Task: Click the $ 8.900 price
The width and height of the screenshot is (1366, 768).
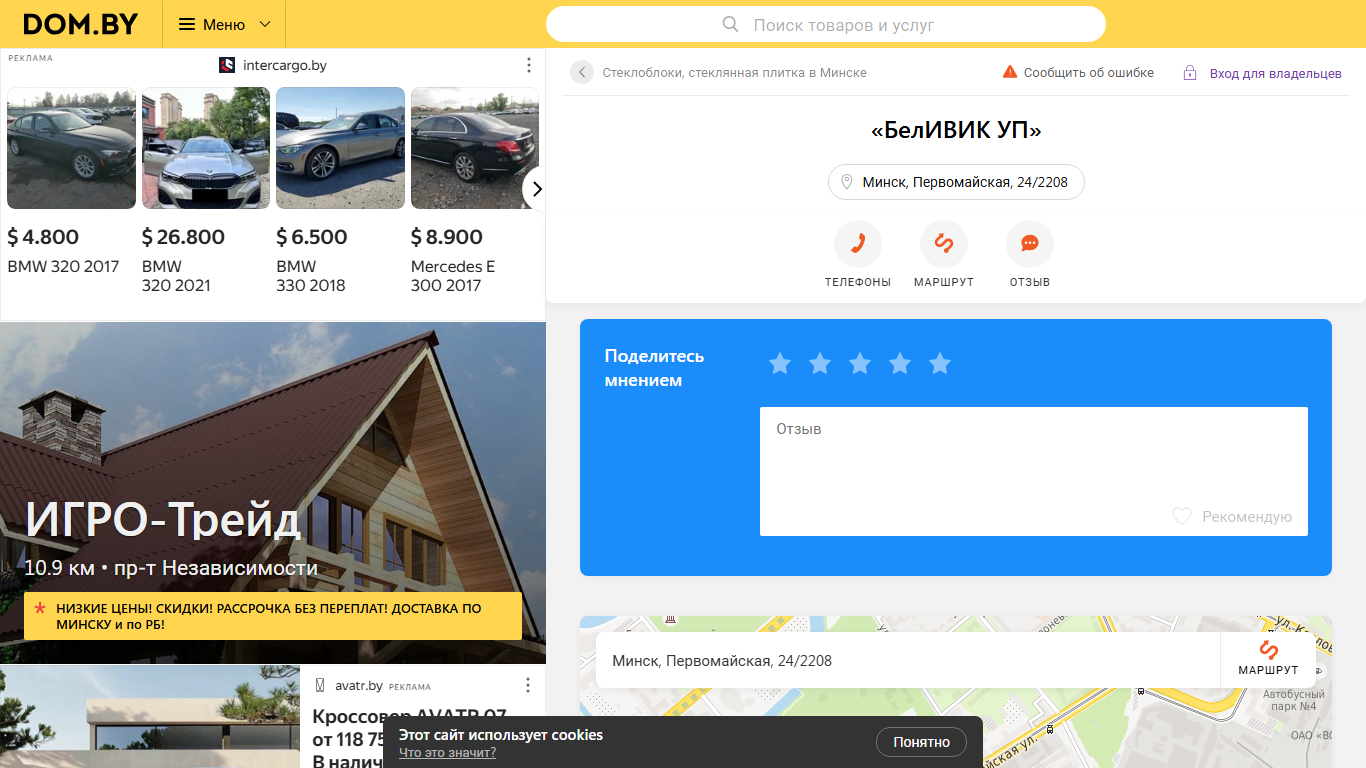Action: pos(447,237)
